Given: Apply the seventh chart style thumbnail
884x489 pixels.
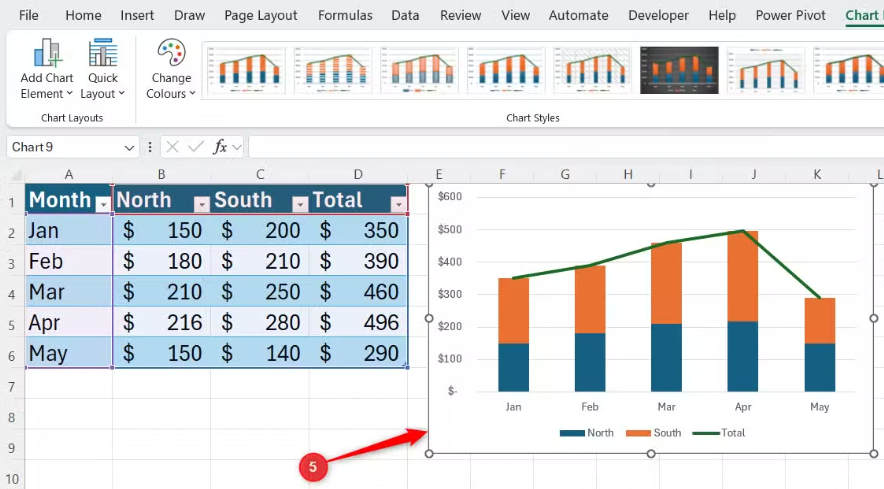Looking at the screenshot, I should click(x=766, y=71).
